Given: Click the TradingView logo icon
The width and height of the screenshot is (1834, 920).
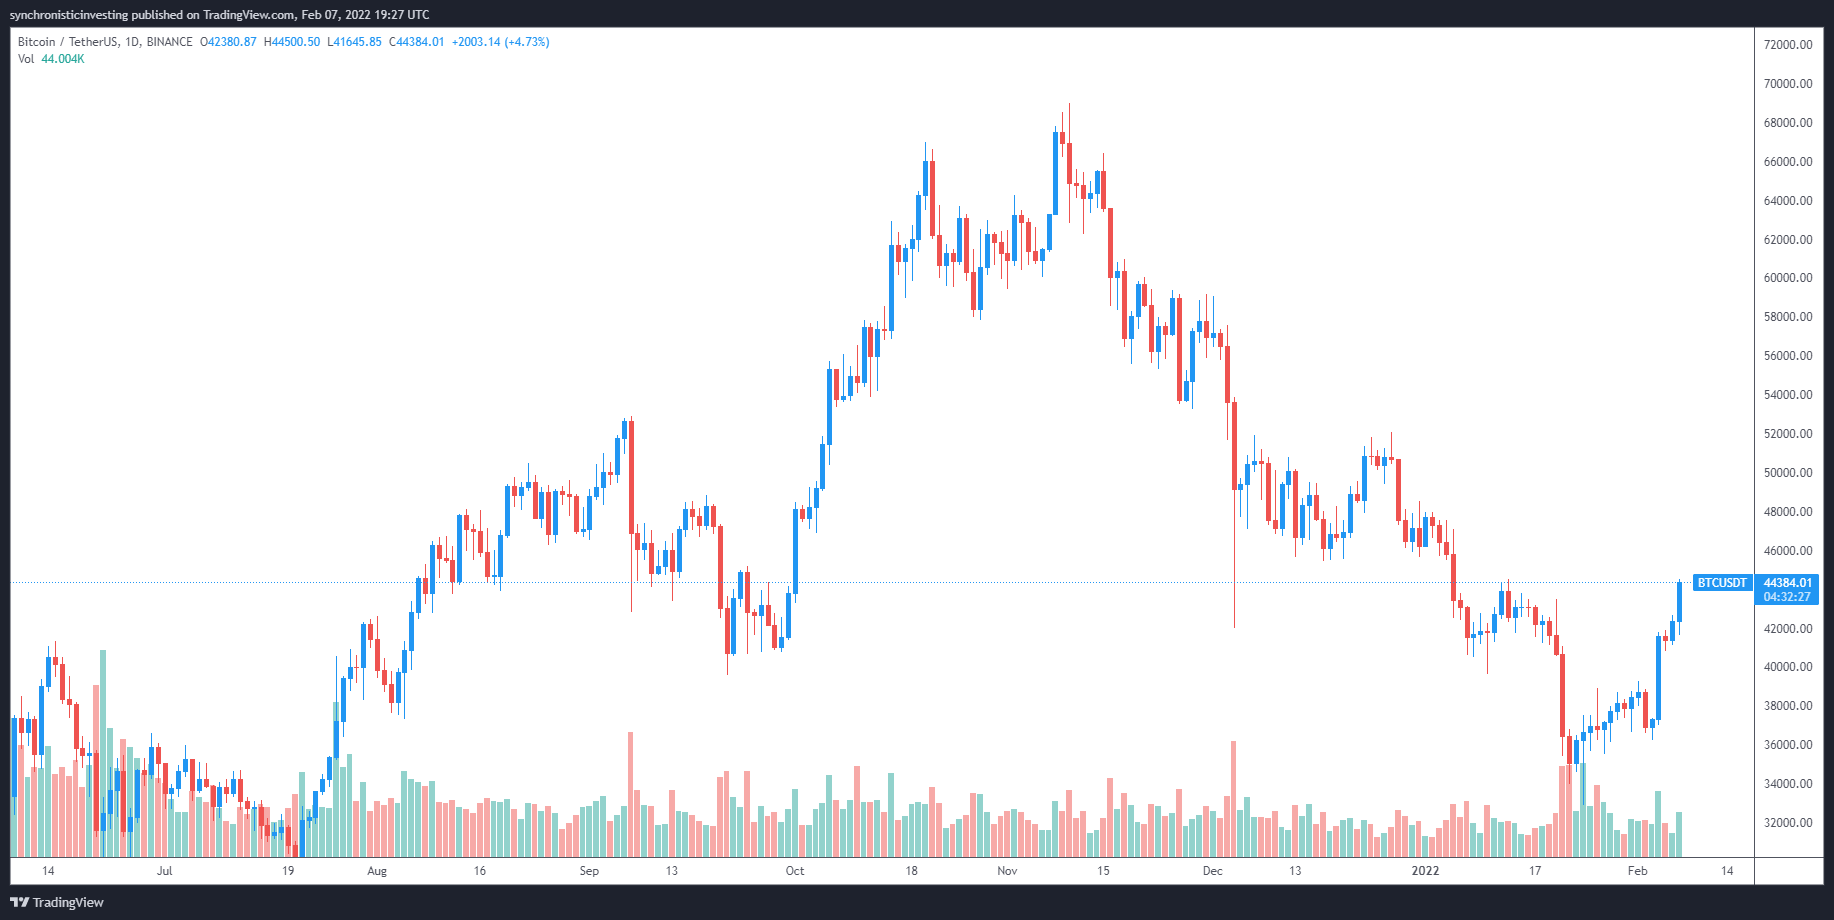Looking at the screenshot, I should tap(20, 902).
